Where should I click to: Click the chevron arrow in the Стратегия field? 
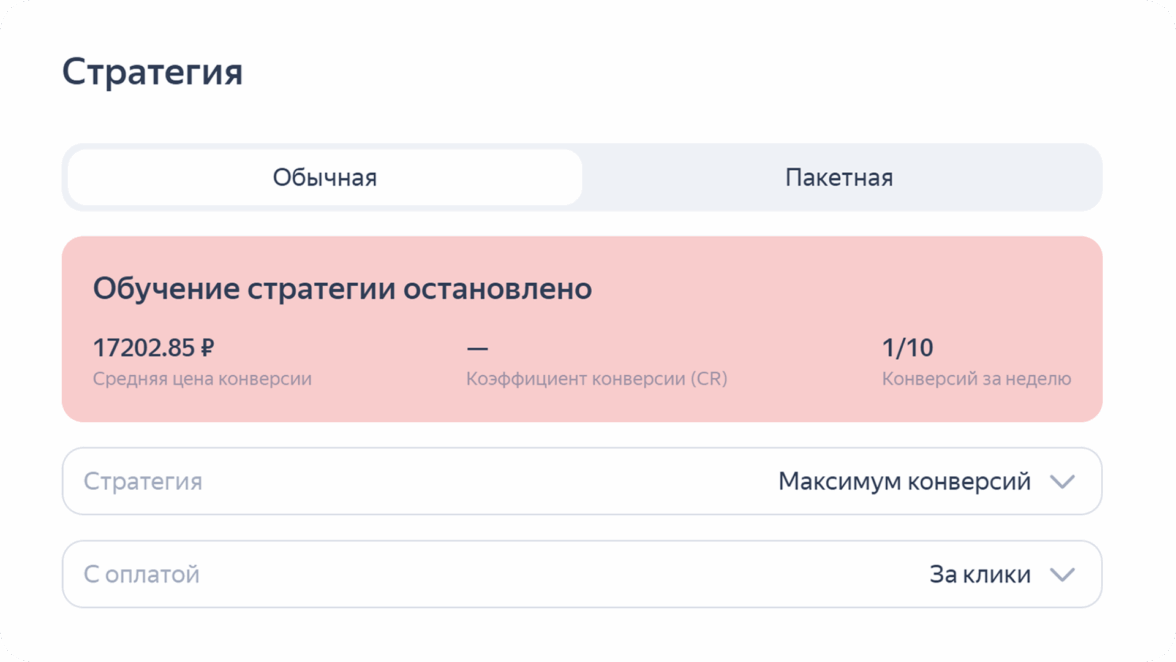click(x=1062, y=482)
